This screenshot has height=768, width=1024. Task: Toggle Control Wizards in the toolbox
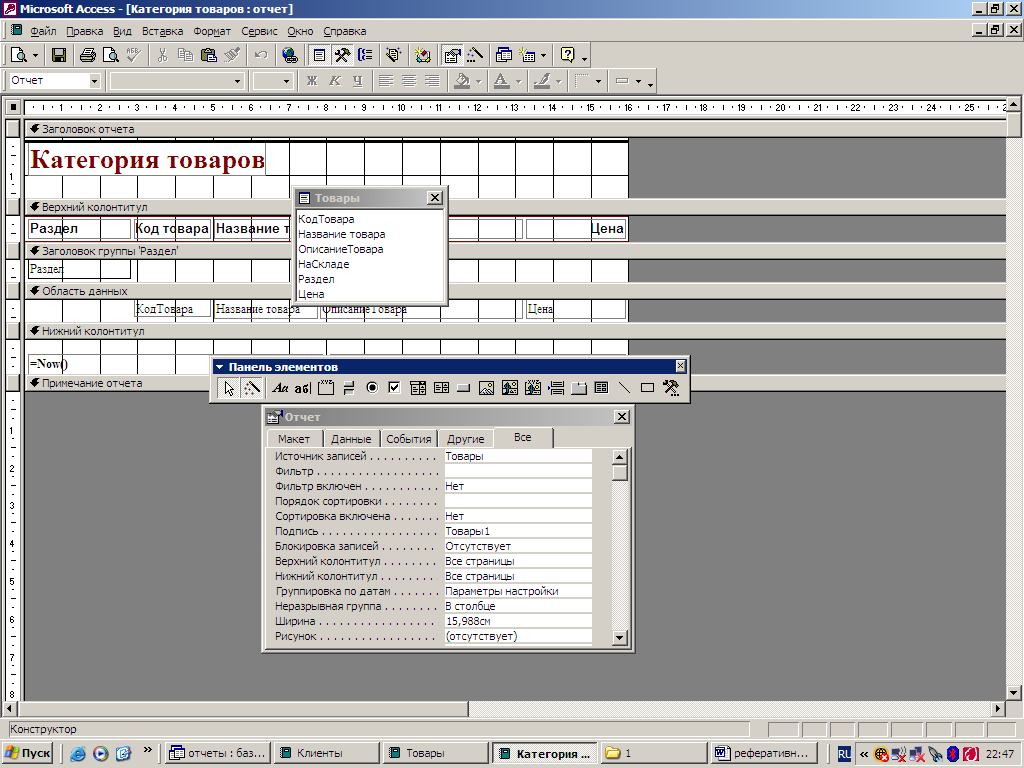251,388
